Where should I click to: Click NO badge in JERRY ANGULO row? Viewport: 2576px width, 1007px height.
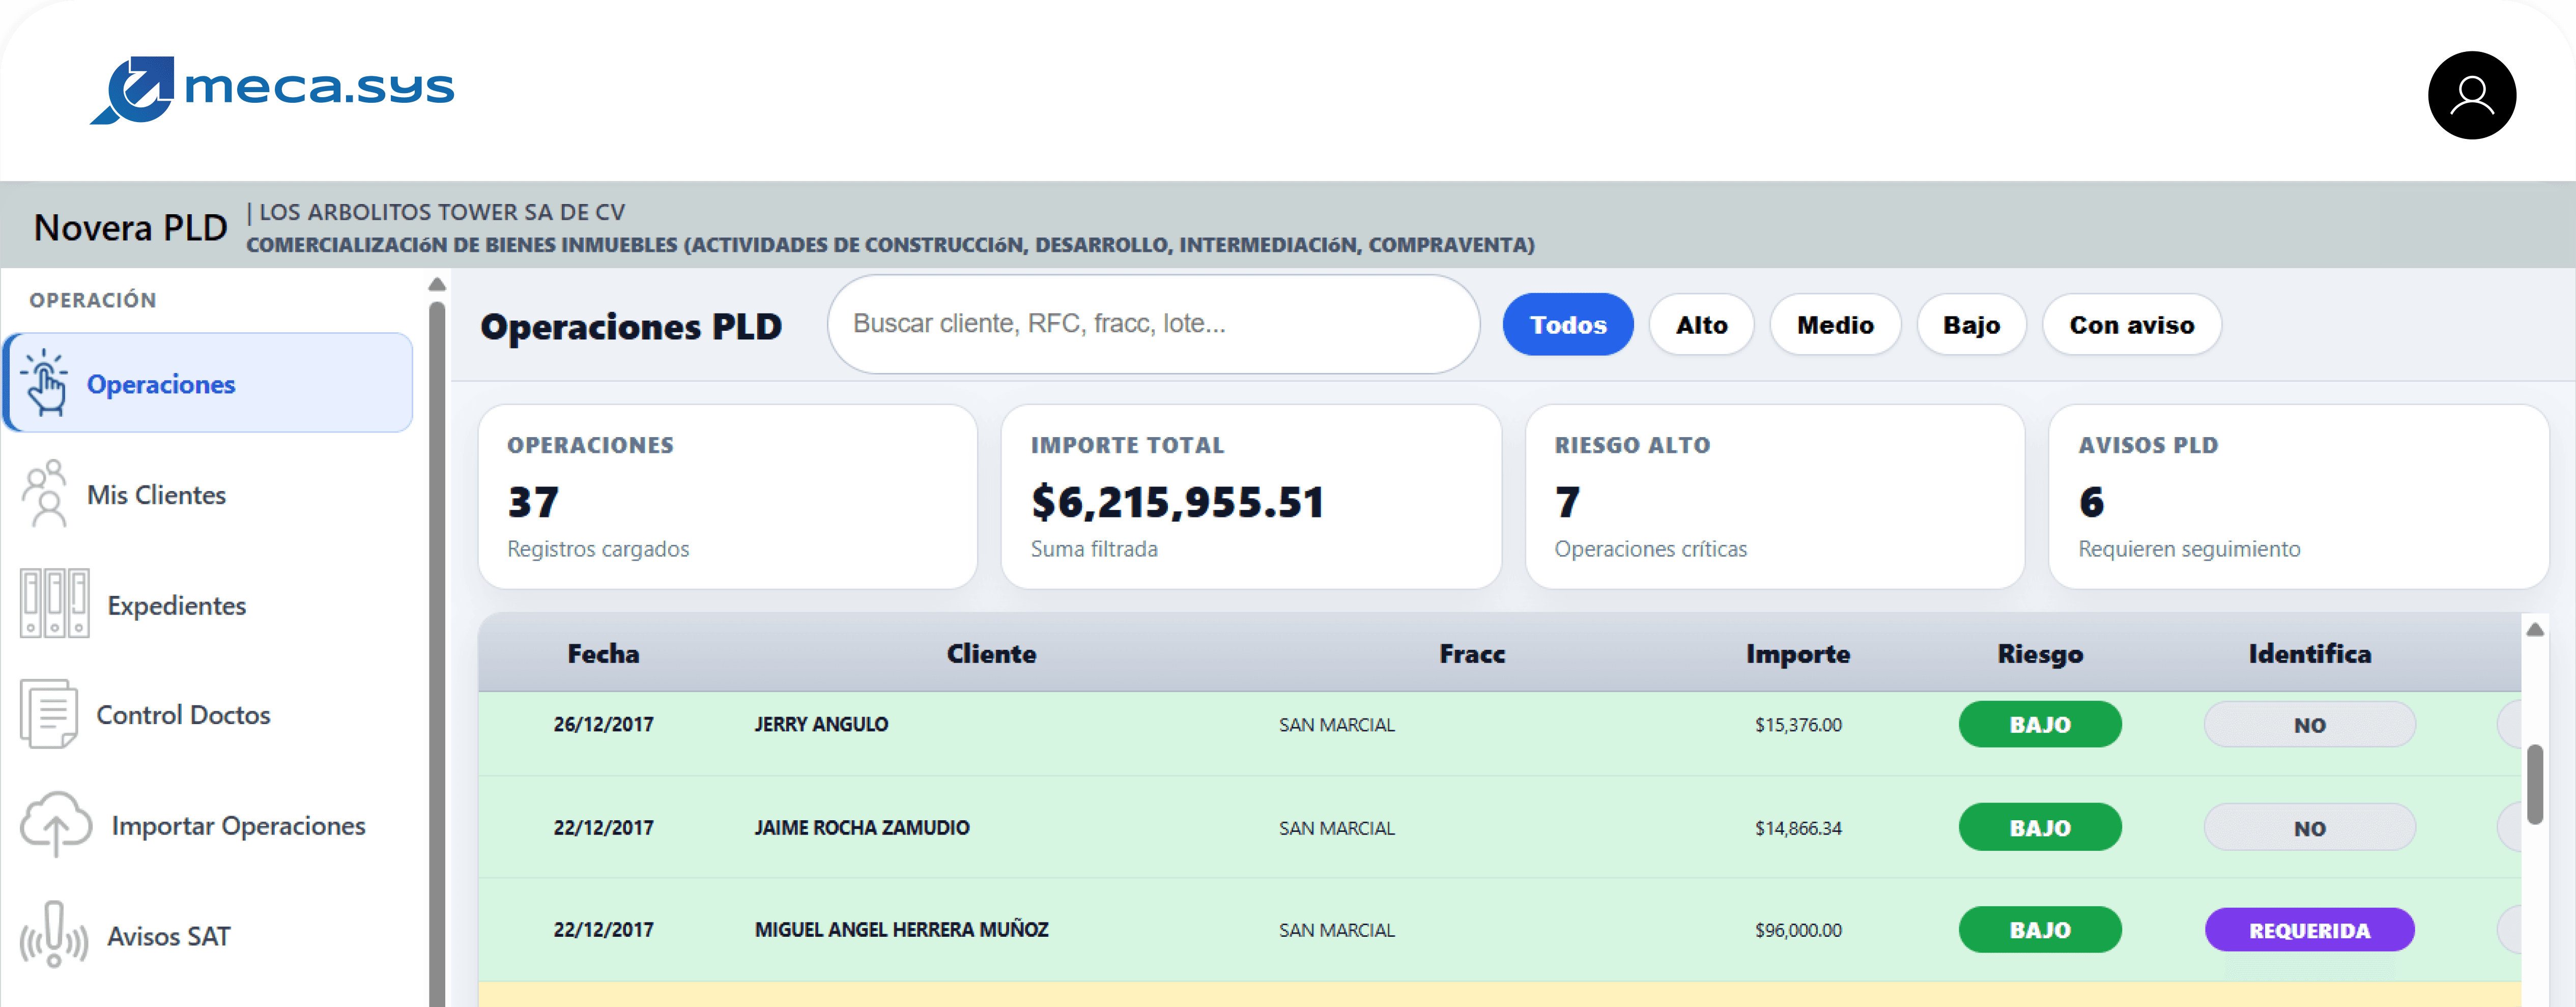[2309, 724]
